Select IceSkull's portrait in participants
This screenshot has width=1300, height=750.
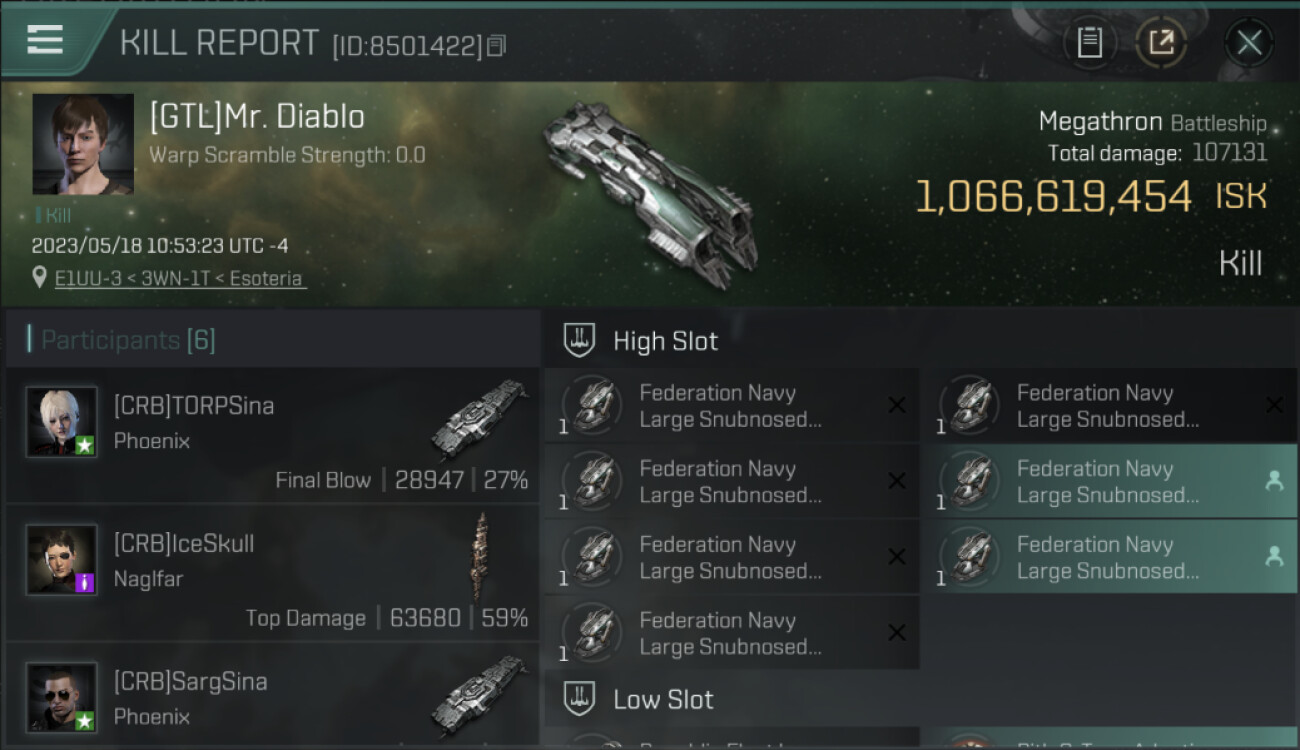62,560
